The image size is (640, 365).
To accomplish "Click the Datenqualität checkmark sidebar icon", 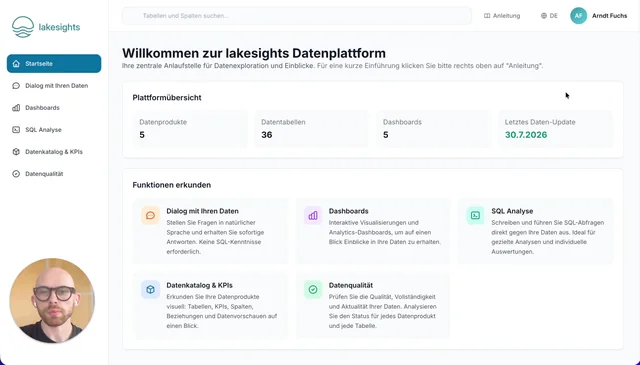I will point(16,174).
